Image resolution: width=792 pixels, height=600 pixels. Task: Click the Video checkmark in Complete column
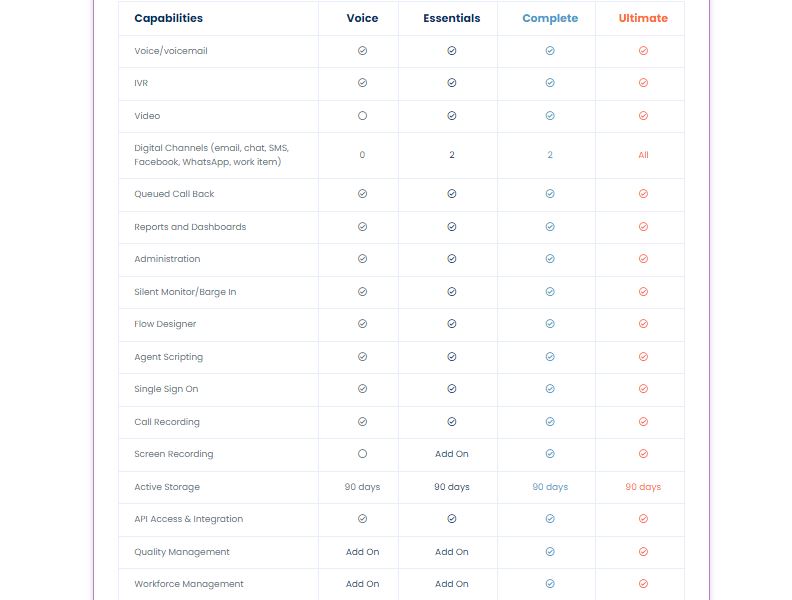(550, 116)
